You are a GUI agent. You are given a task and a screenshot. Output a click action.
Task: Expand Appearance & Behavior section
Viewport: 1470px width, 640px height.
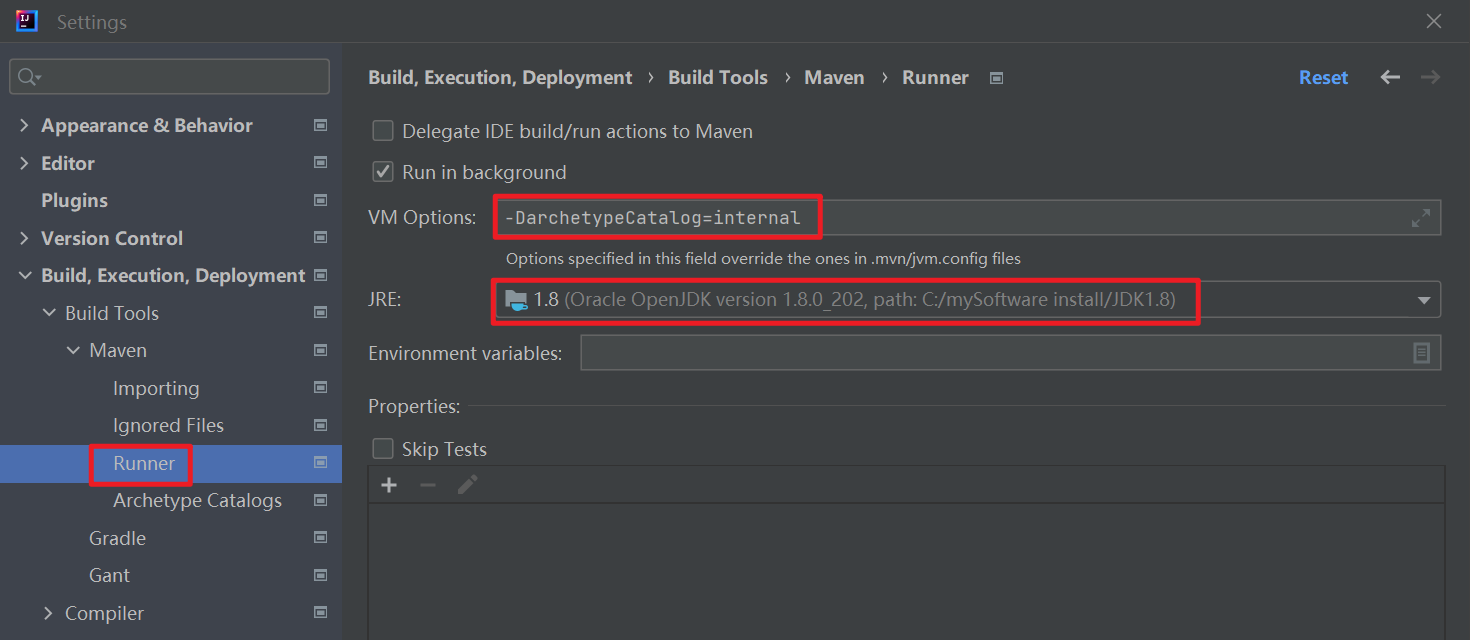pos(24,126)
